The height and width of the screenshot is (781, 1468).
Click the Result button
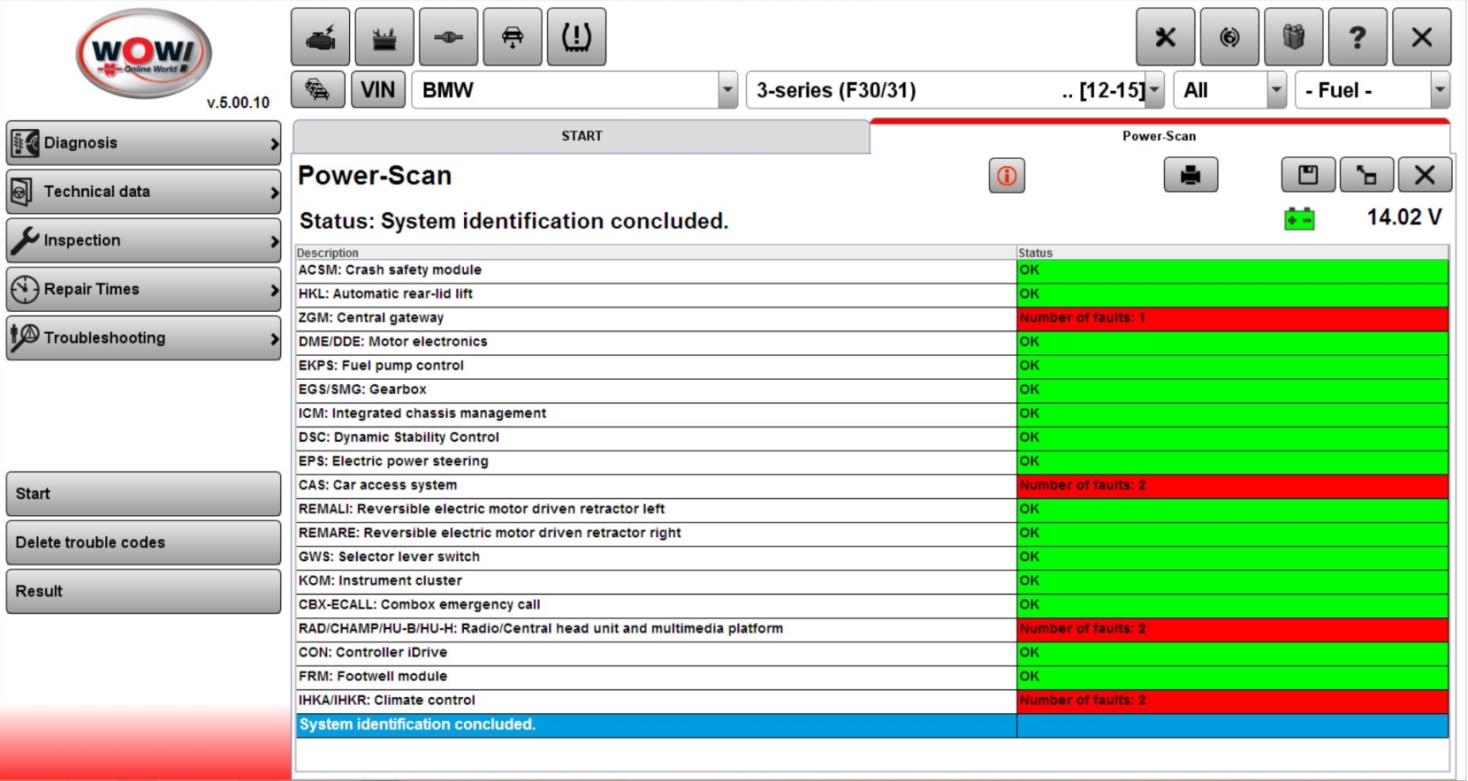[x=143, y=591]
